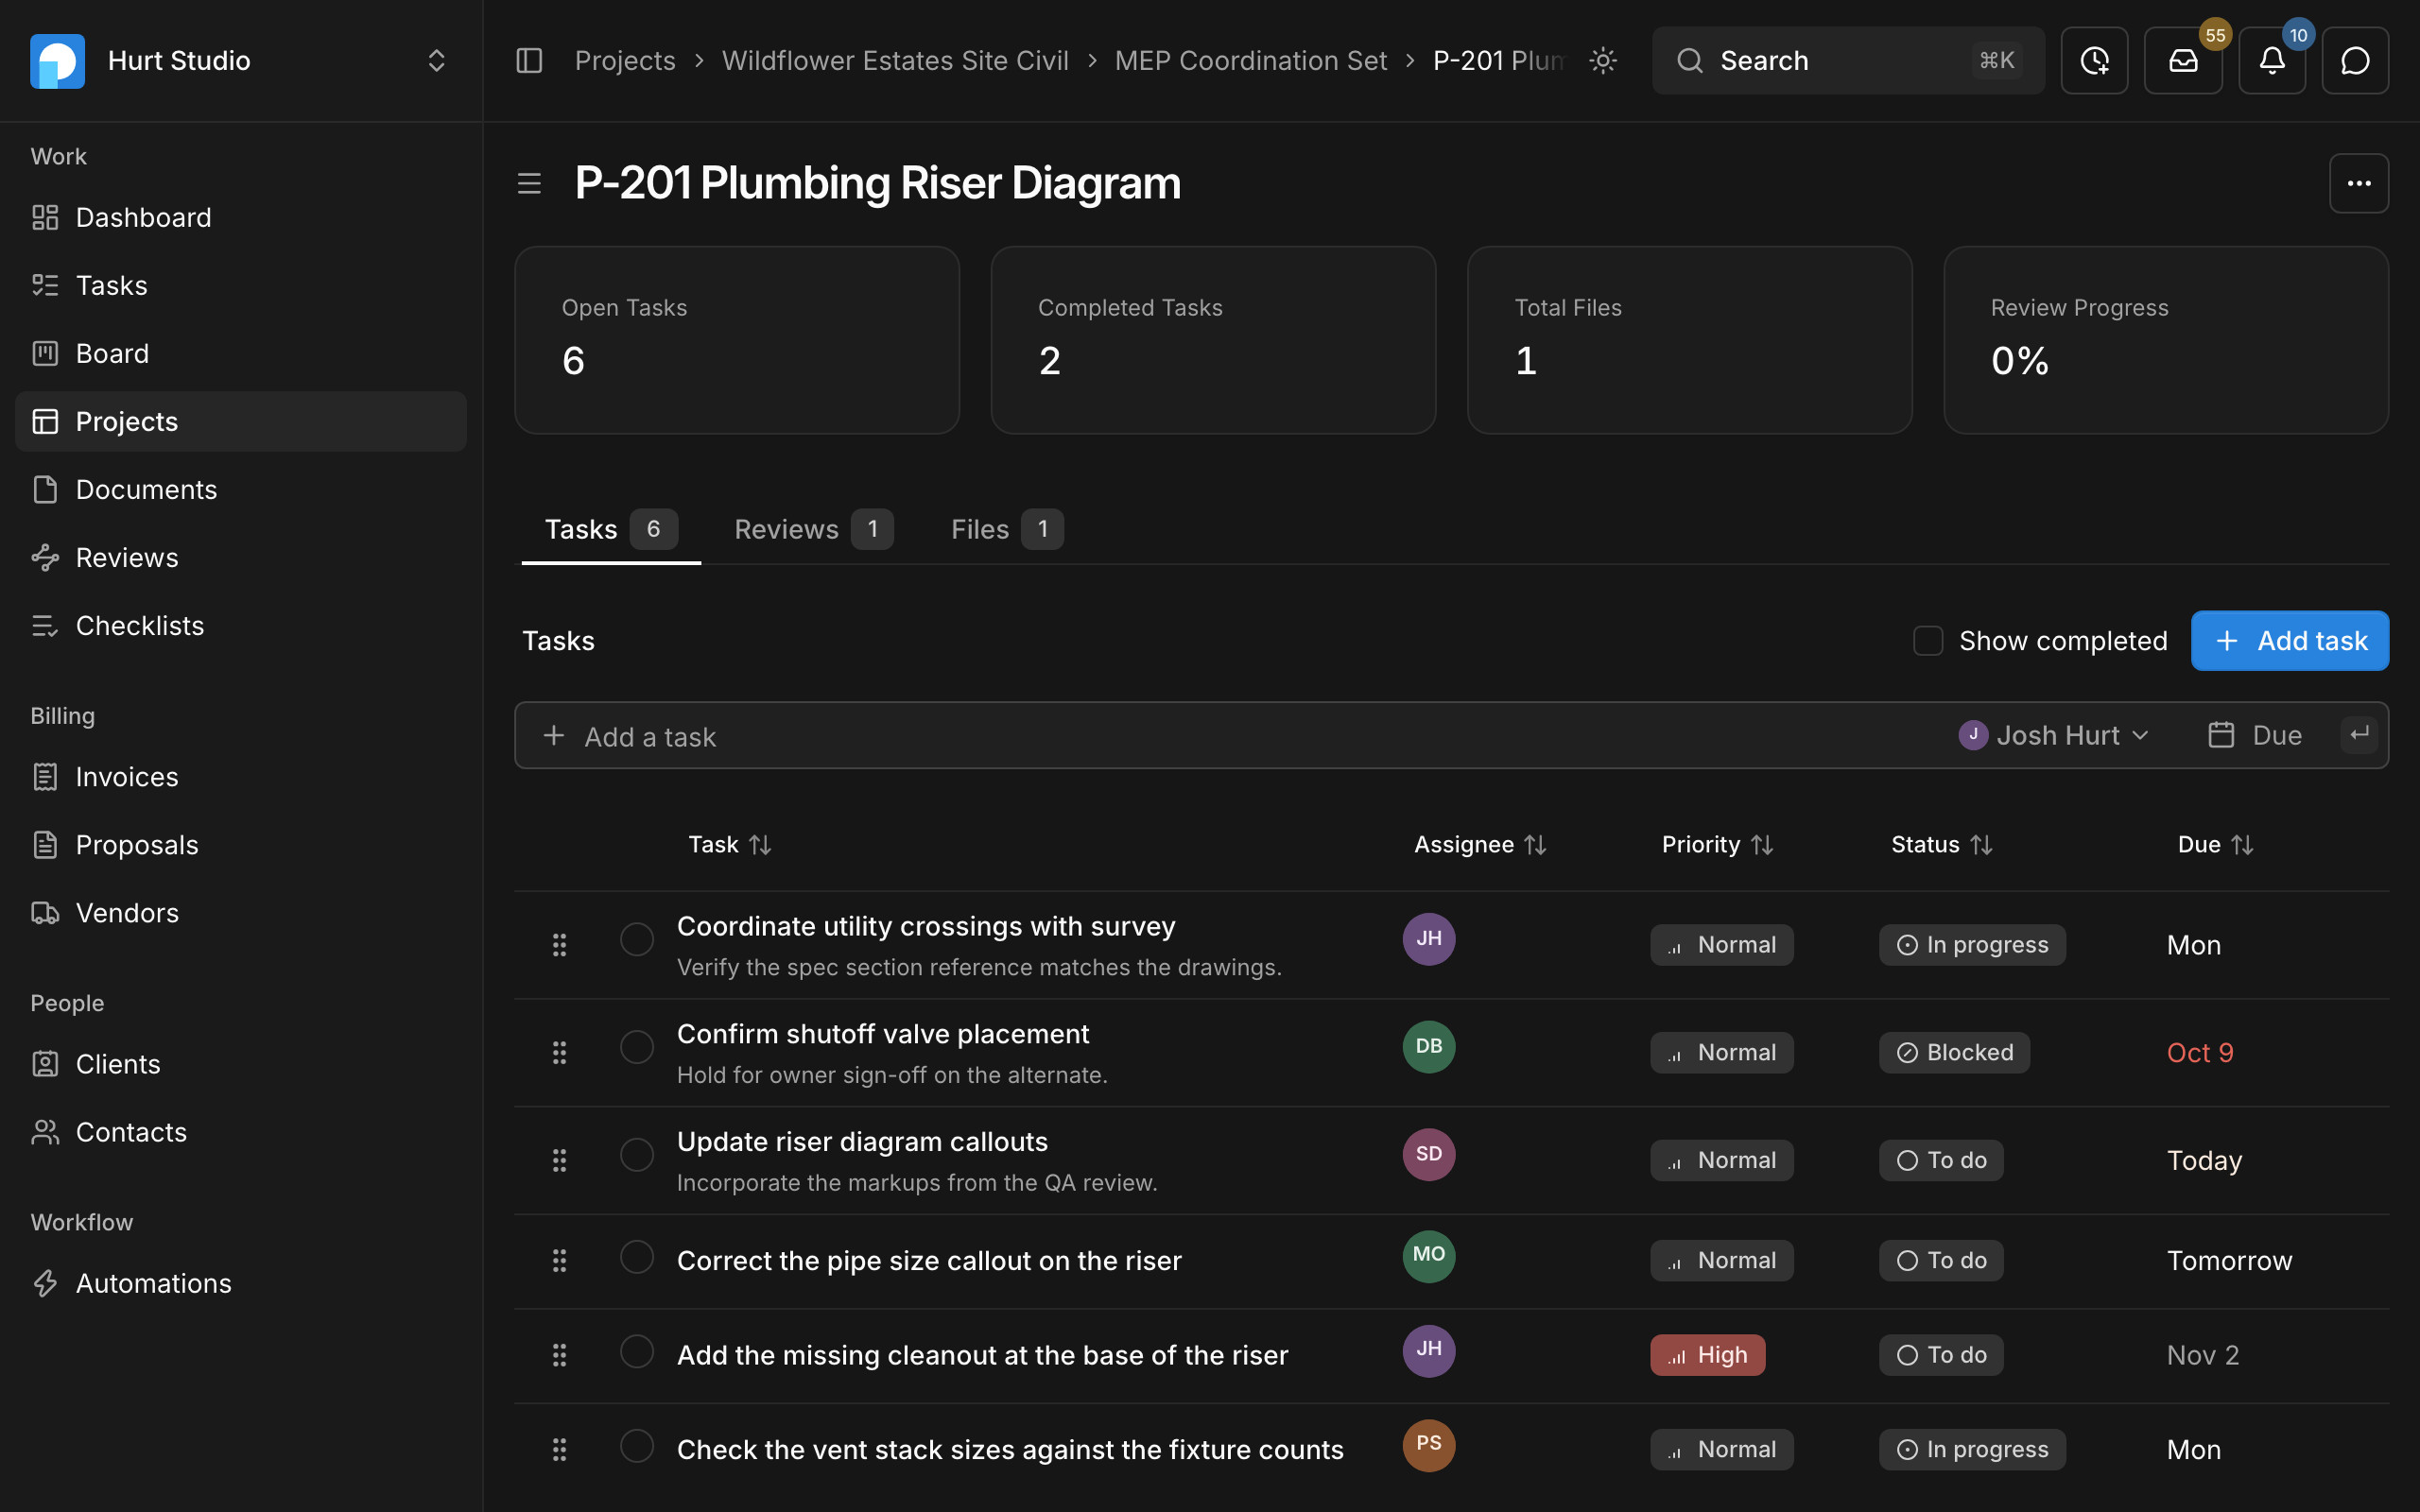Screen dimensions: 2420x1512
Task: Sort by the Priority column header
Action: pos(1717,845)
